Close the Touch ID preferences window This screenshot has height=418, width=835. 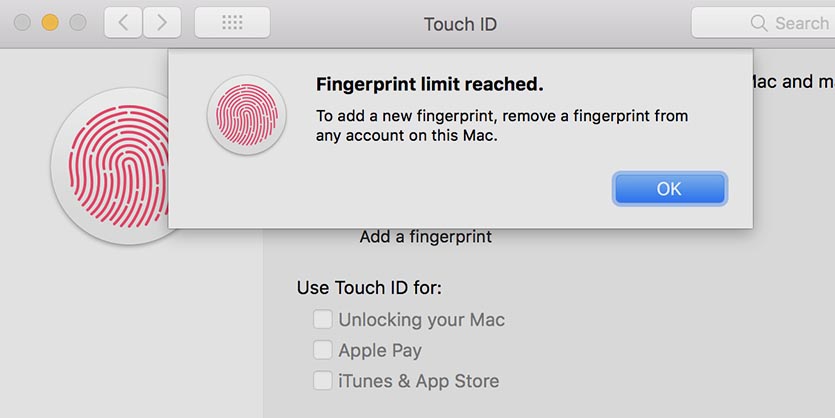pyautogui.click(x=22, y=22)
